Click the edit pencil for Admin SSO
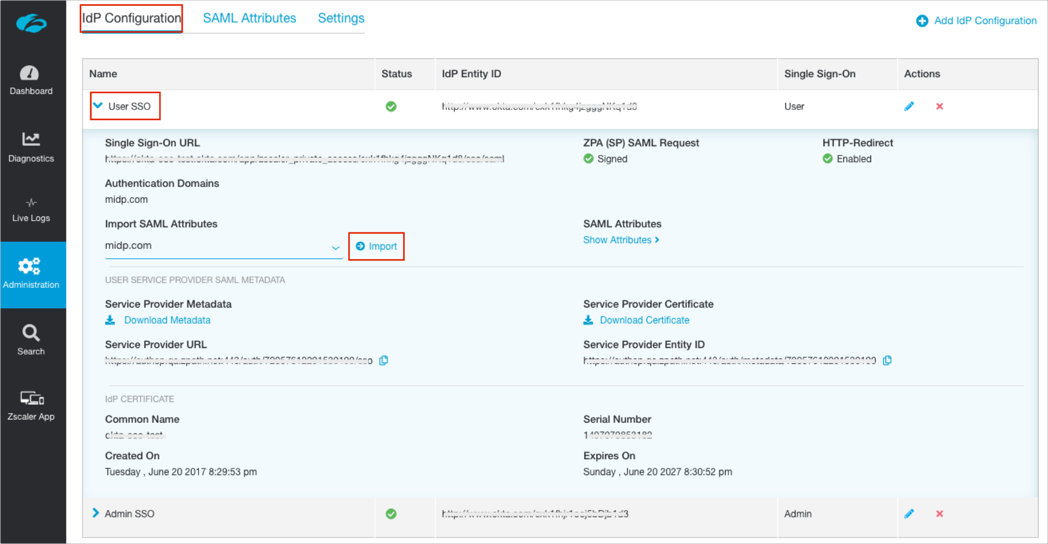This screenshot has height=544, width=1048. (x=909, y=514)
